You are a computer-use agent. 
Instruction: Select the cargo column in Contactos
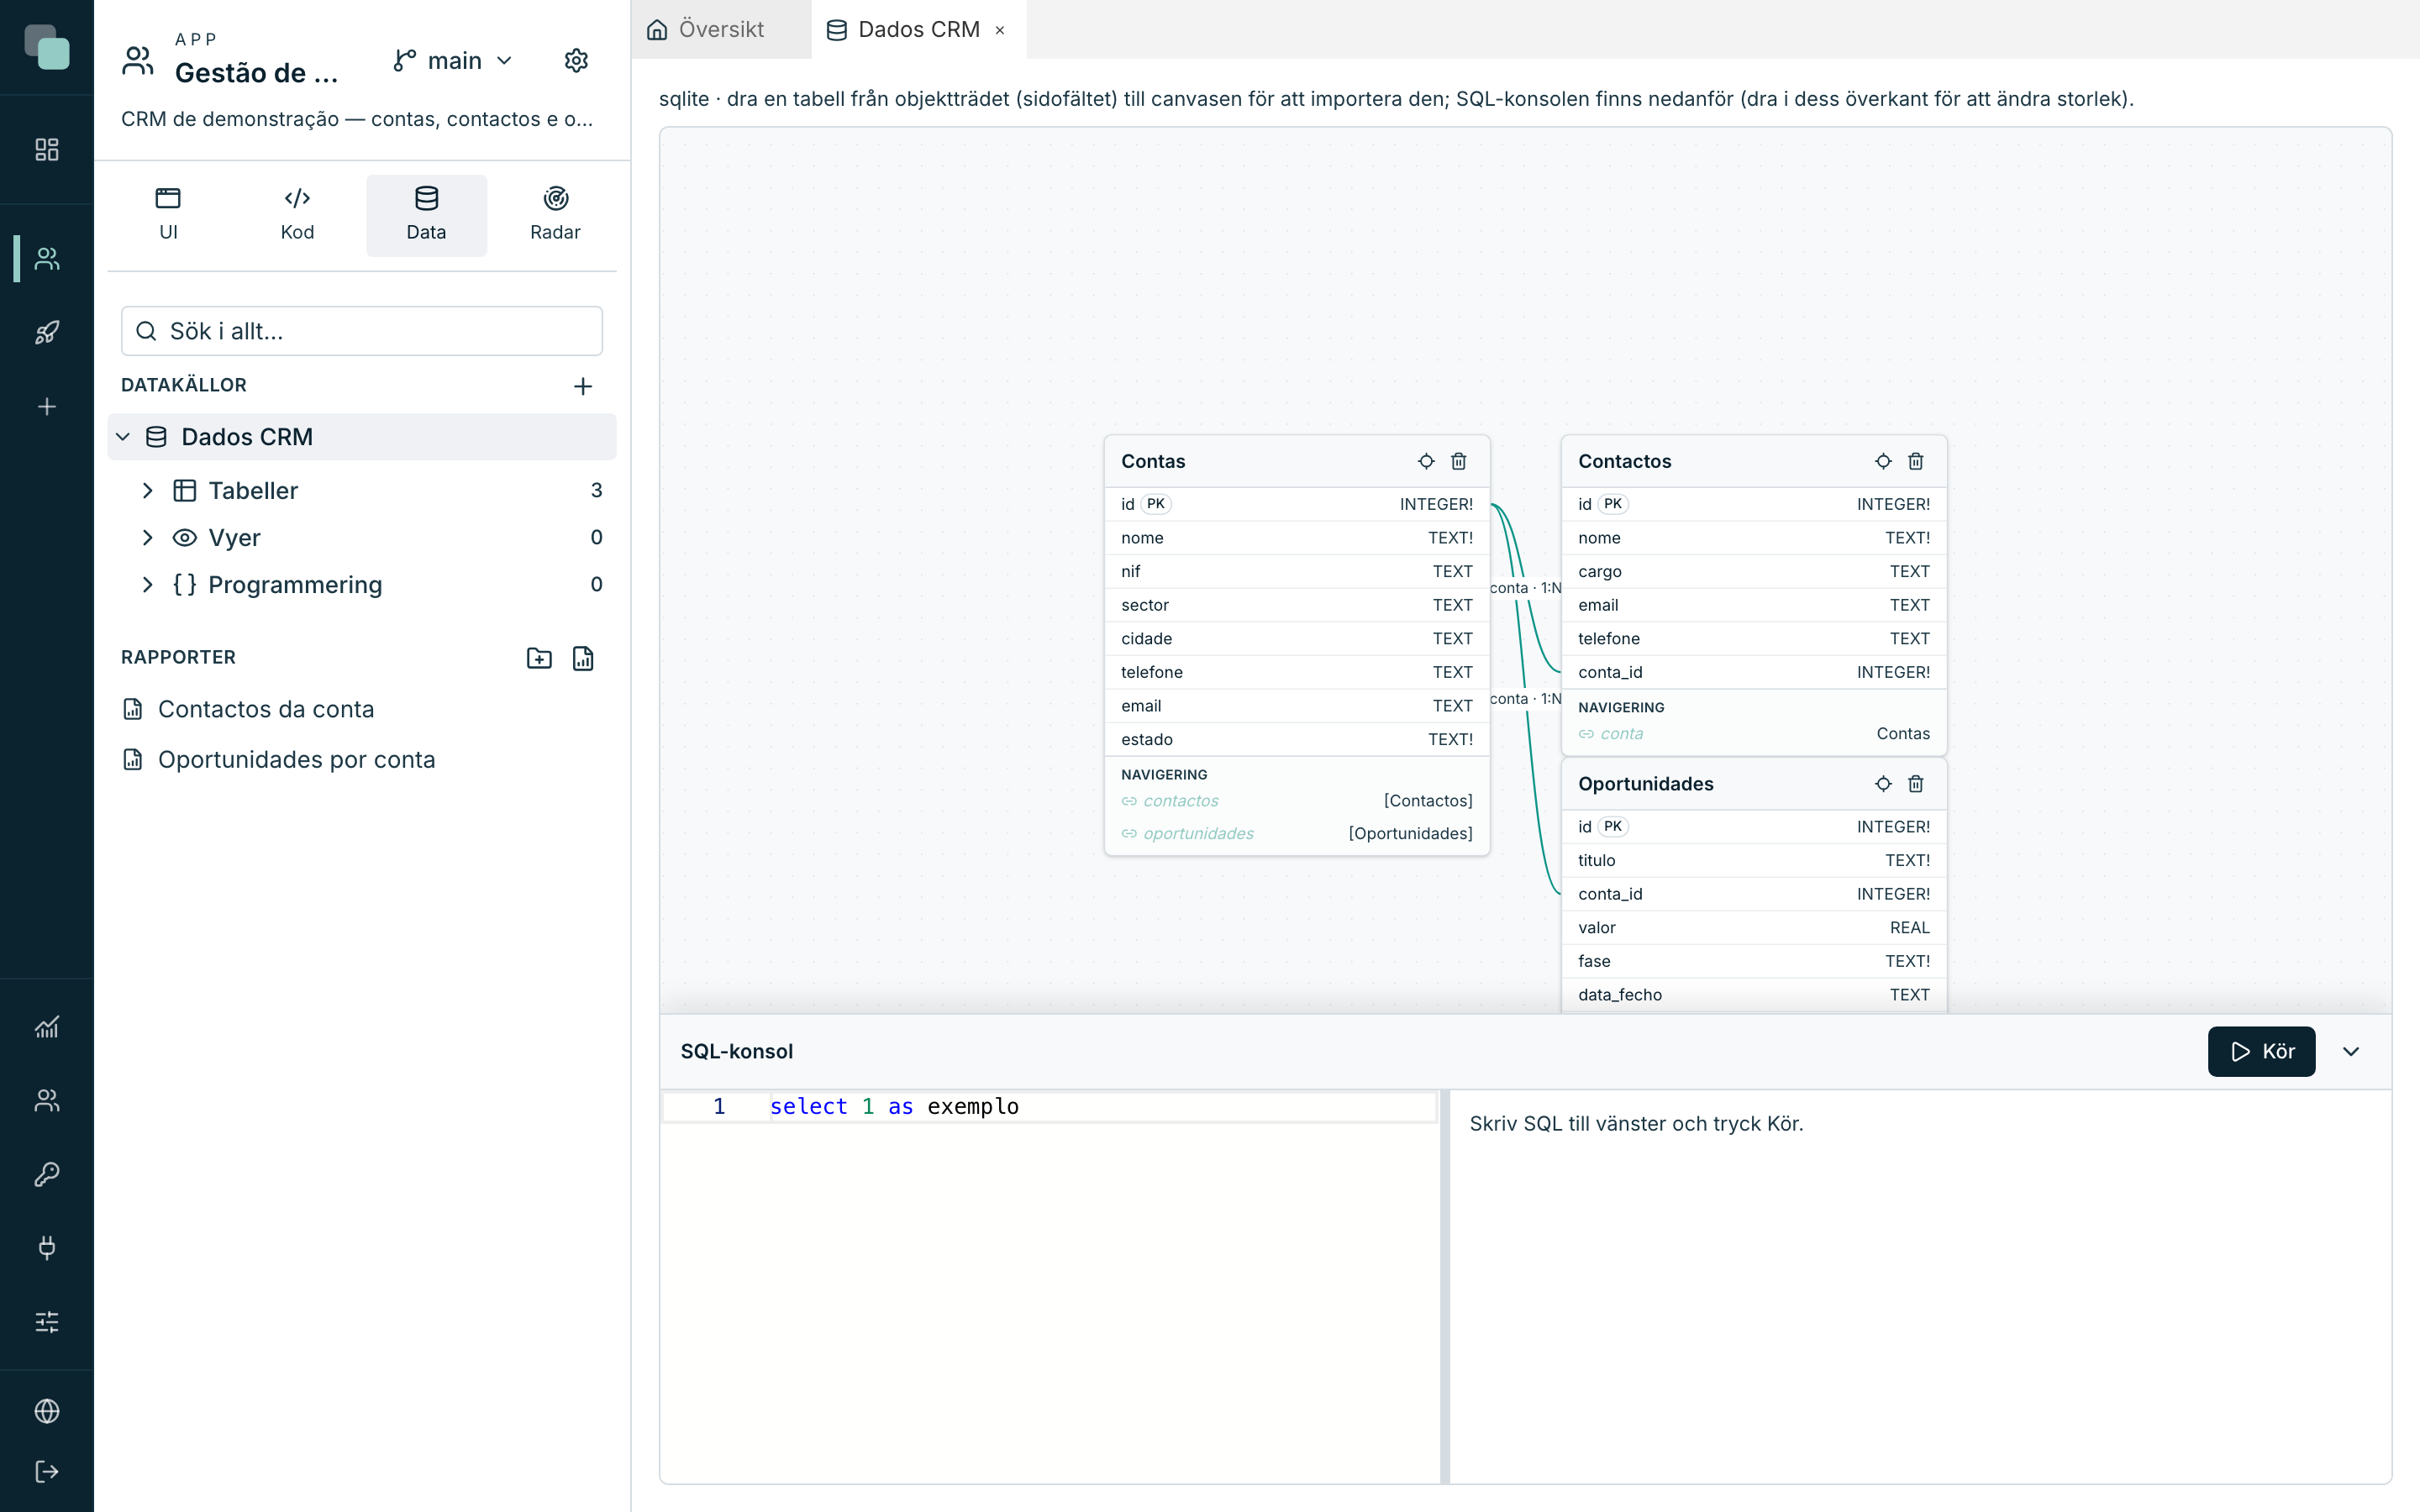pos(1754,572)
